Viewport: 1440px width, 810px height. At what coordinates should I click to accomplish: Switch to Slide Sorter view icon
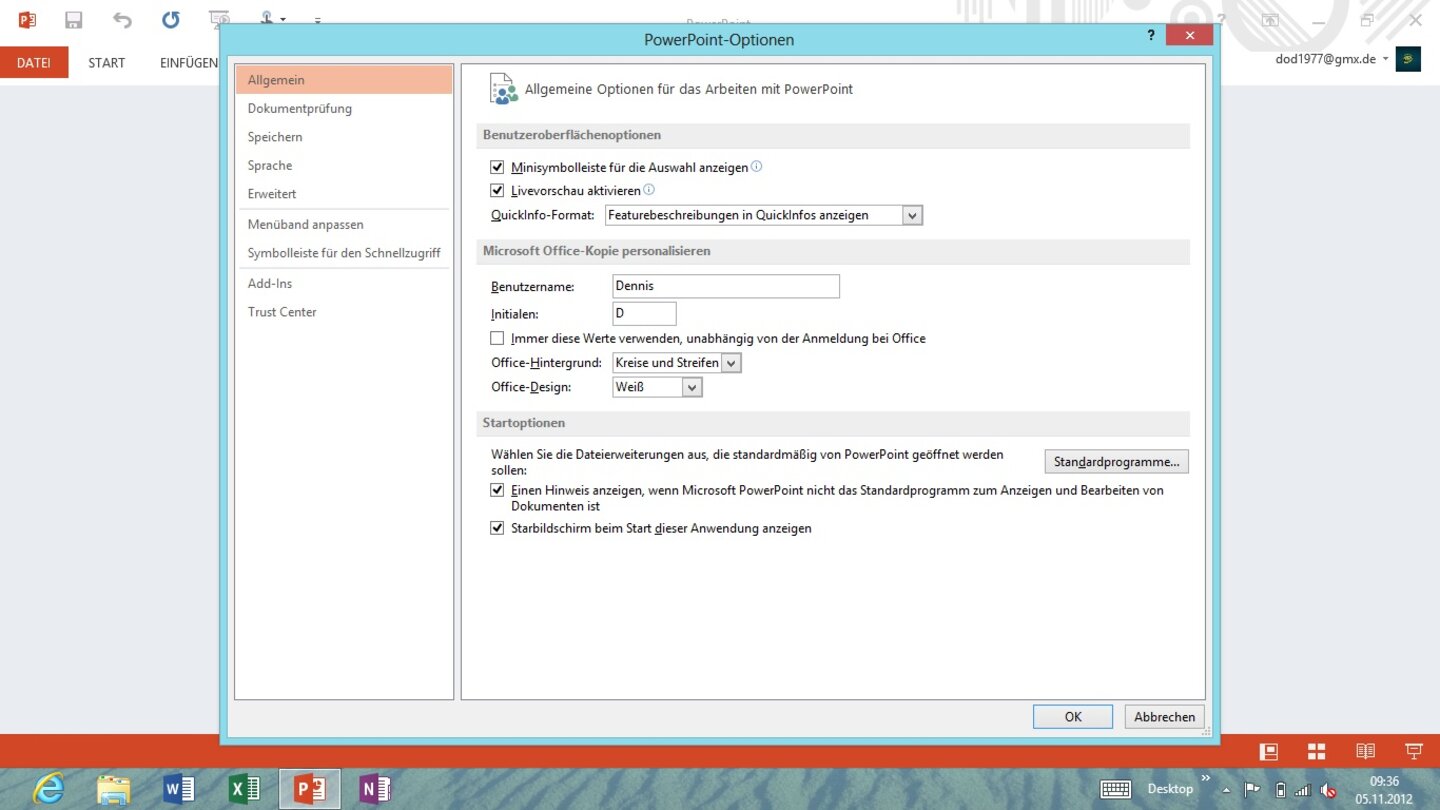(x=1316, y=752)
